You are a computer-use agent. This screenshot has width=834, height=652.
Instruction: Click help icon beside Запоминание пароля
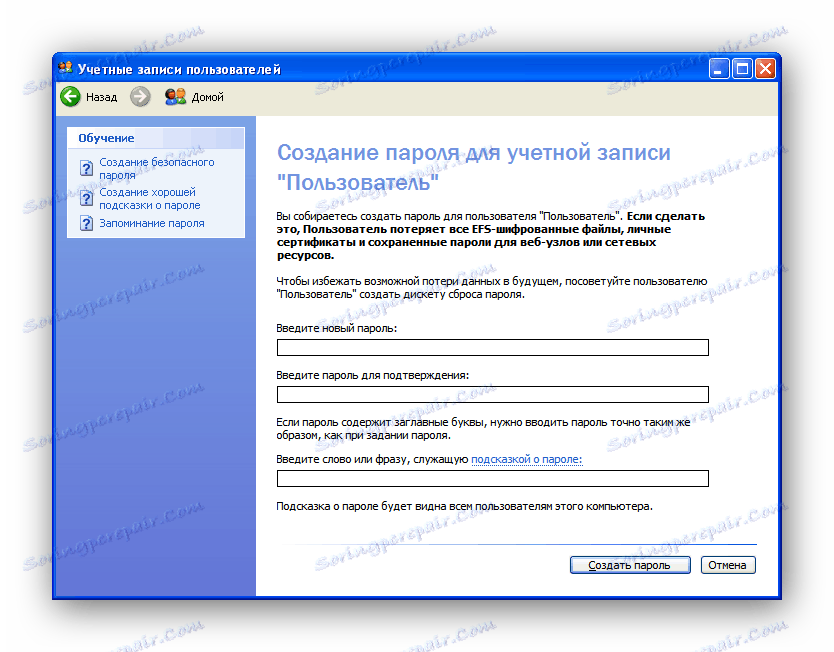coord(86,223)
